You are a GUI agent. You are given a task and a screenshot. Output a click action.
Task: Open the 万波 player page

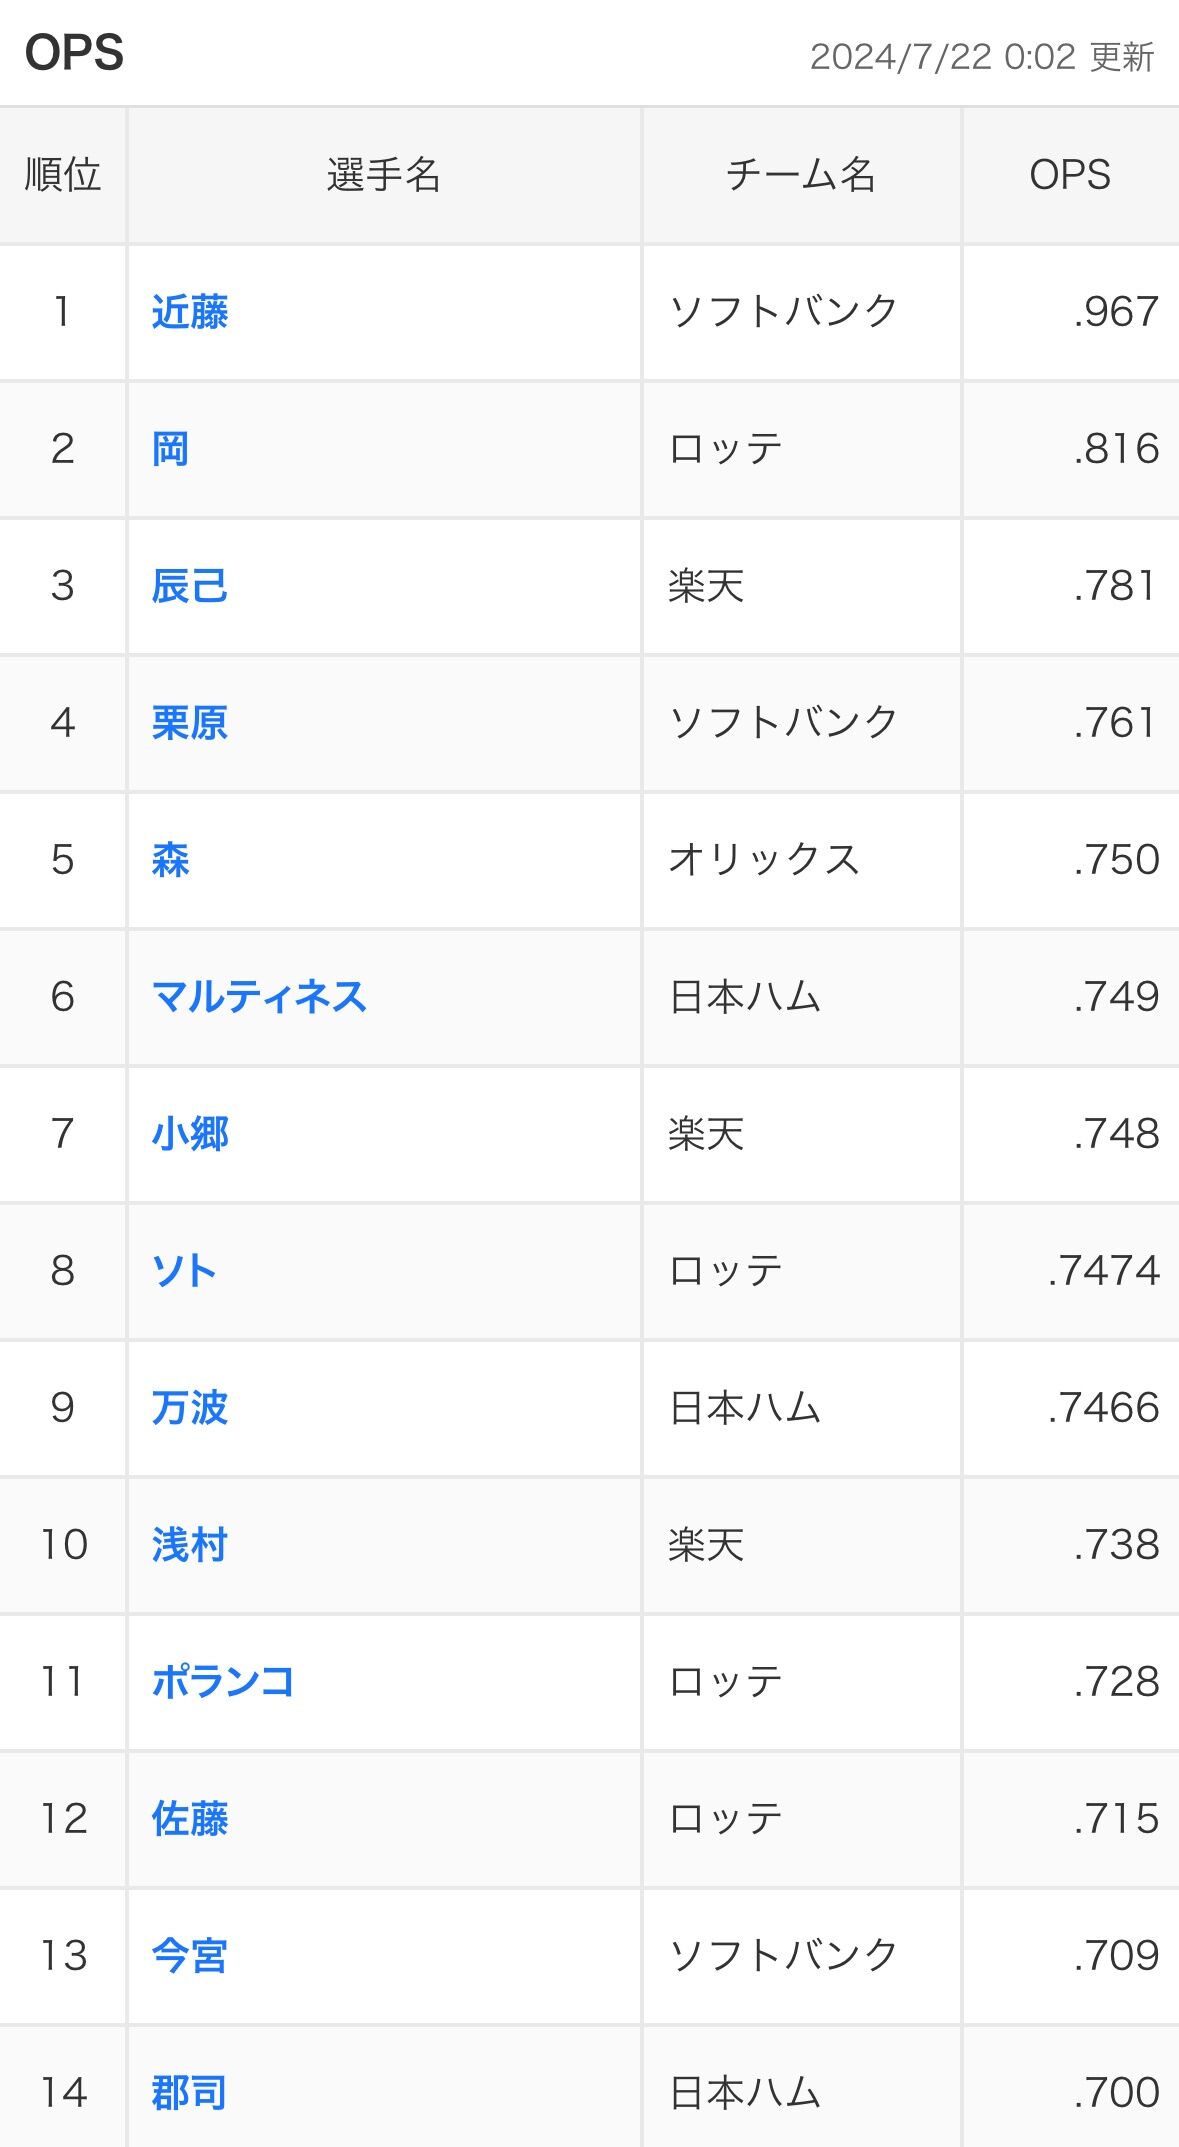(190, 1408)
